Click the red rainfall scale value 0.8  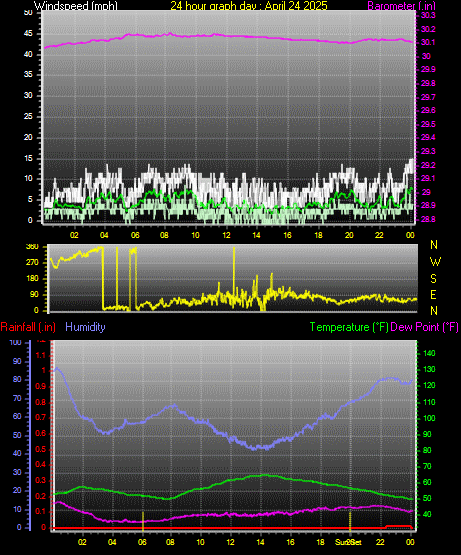point(41,402)
